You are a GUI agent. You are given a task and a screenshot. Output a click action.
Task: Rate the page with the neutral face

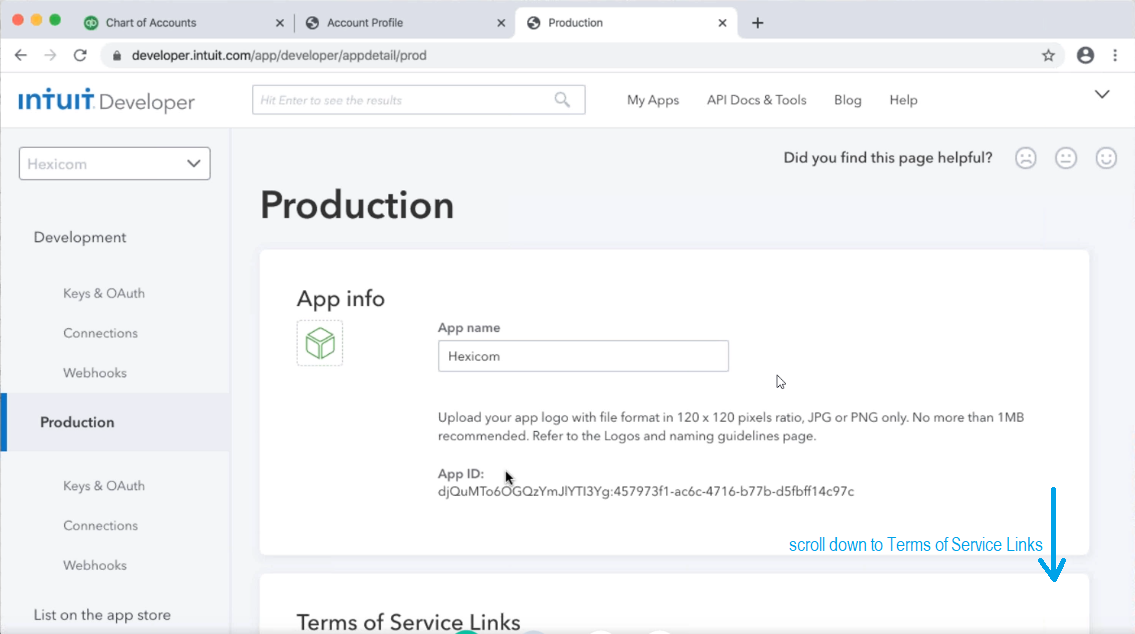pos(1066,158)
